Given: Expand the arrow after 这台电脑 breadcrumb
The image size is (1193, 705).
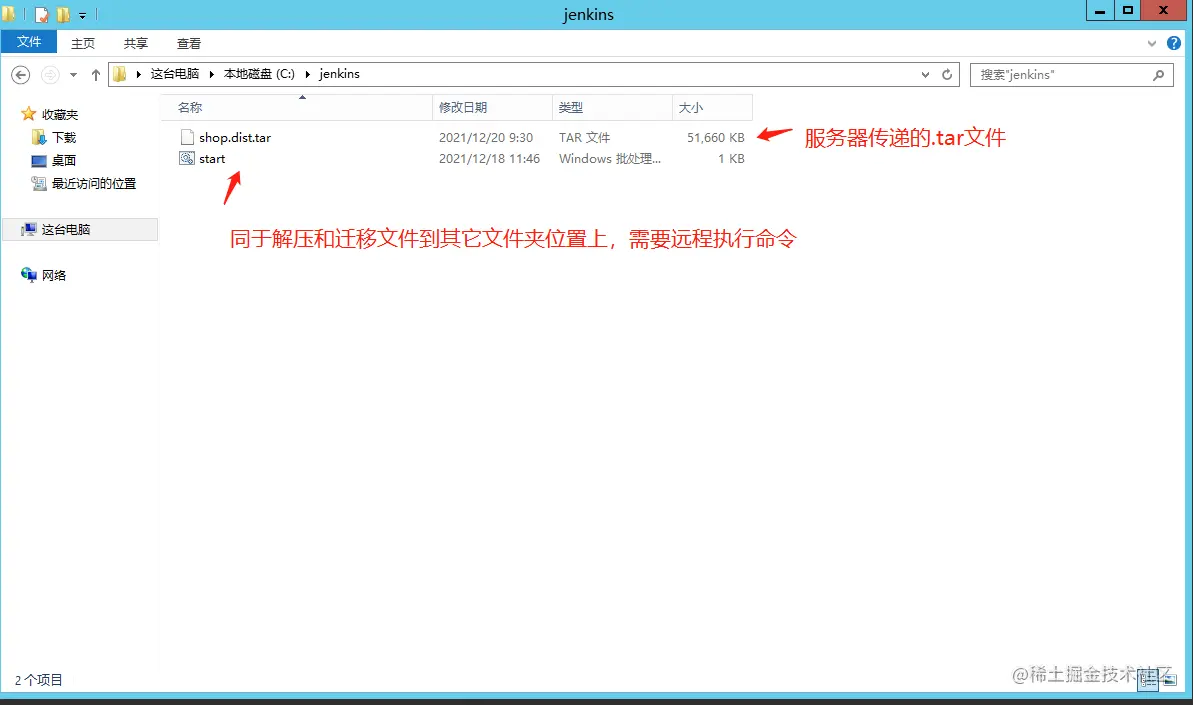Looking at the screenshot, I should click(212, 74).
